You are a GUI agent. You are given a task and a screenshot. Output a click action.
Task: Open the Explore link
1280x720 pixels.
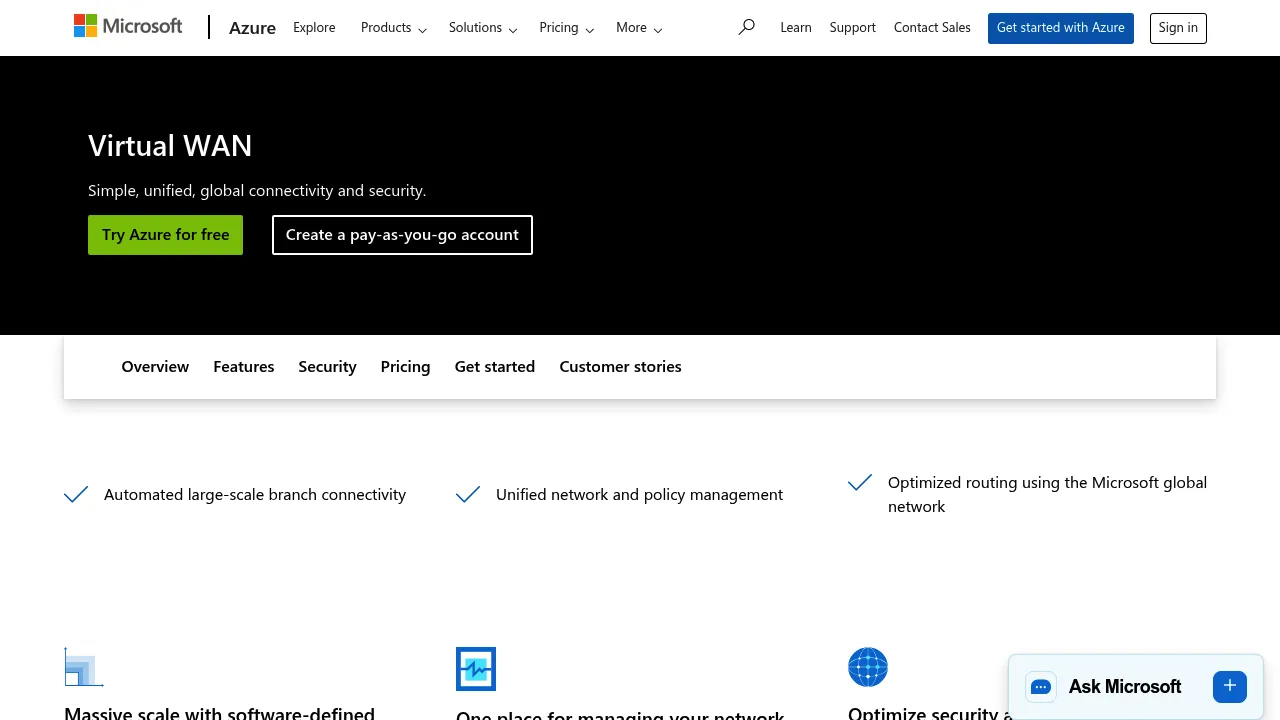coord(314,28)
